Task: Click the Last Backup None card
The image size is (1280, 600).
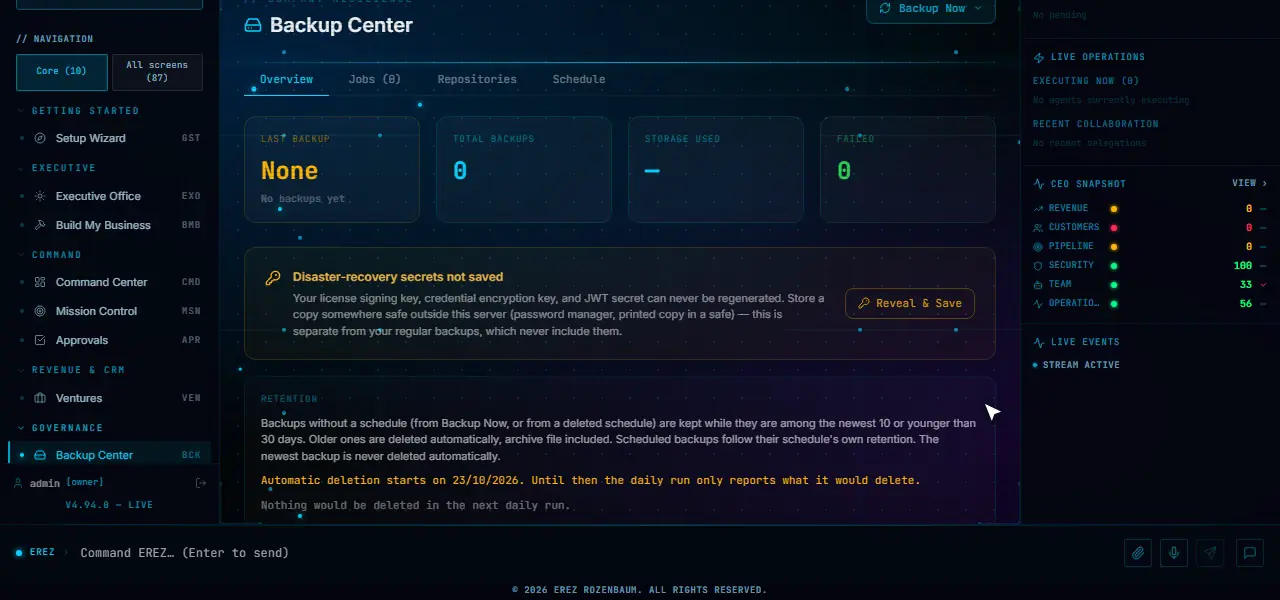Action: point(332,169)
